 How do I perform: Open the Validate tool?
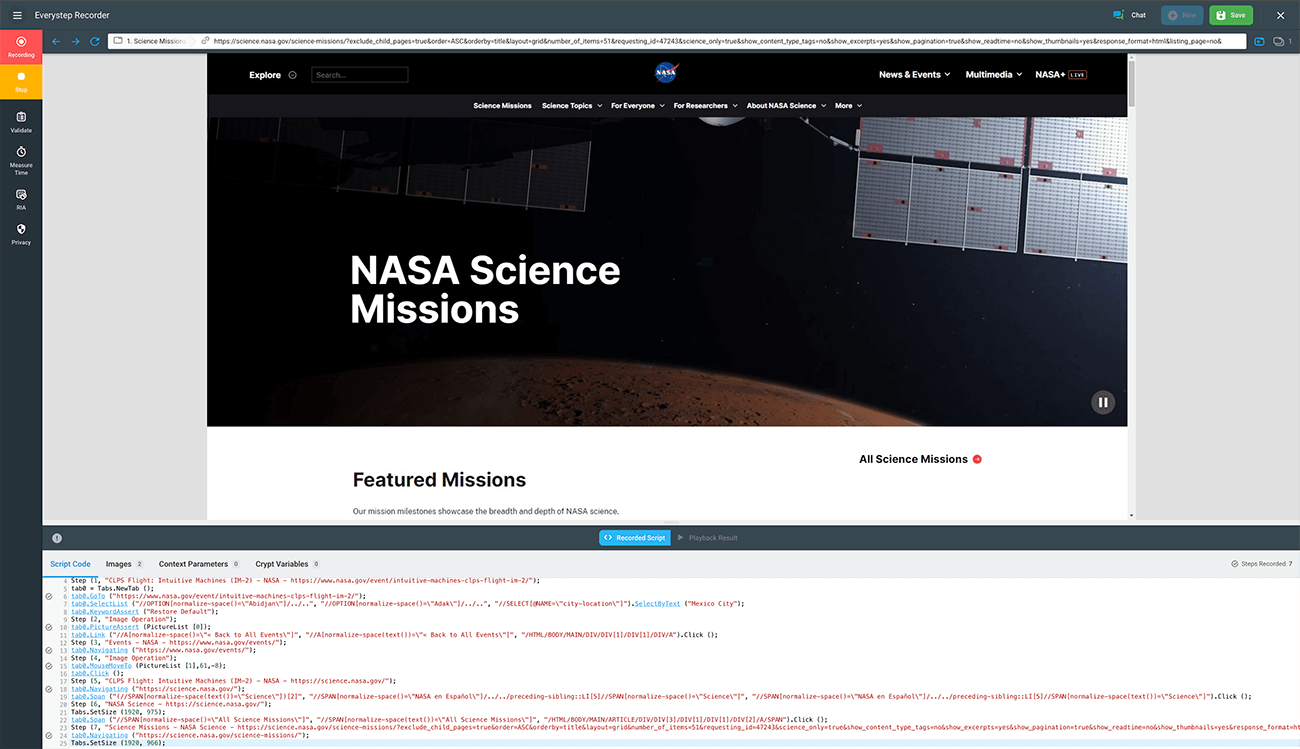tap(21, 122)
